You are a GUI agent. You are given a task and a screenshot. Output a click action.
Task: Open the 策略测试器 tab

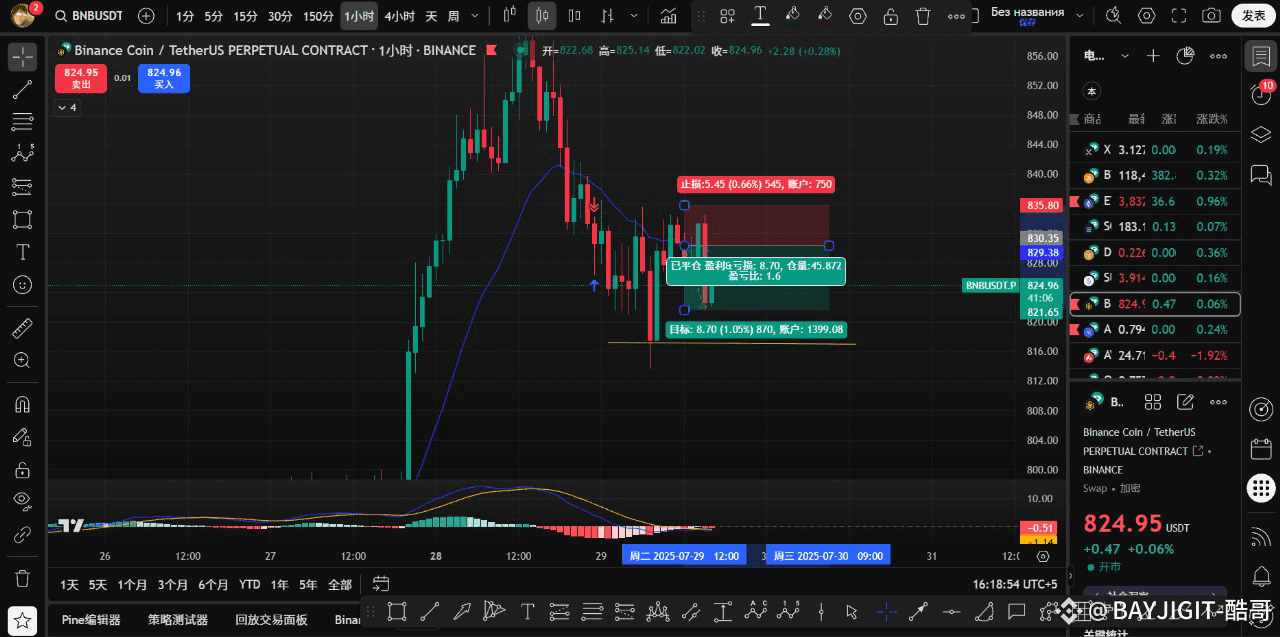click(178, 620)
